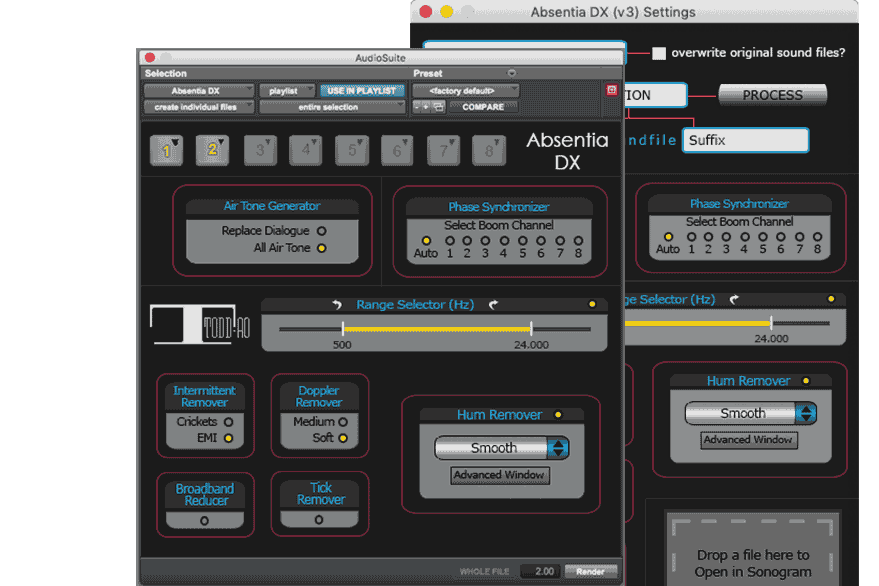Click the COMPARE button
Viewport: 879px width, 586px height.
[483, 107]
